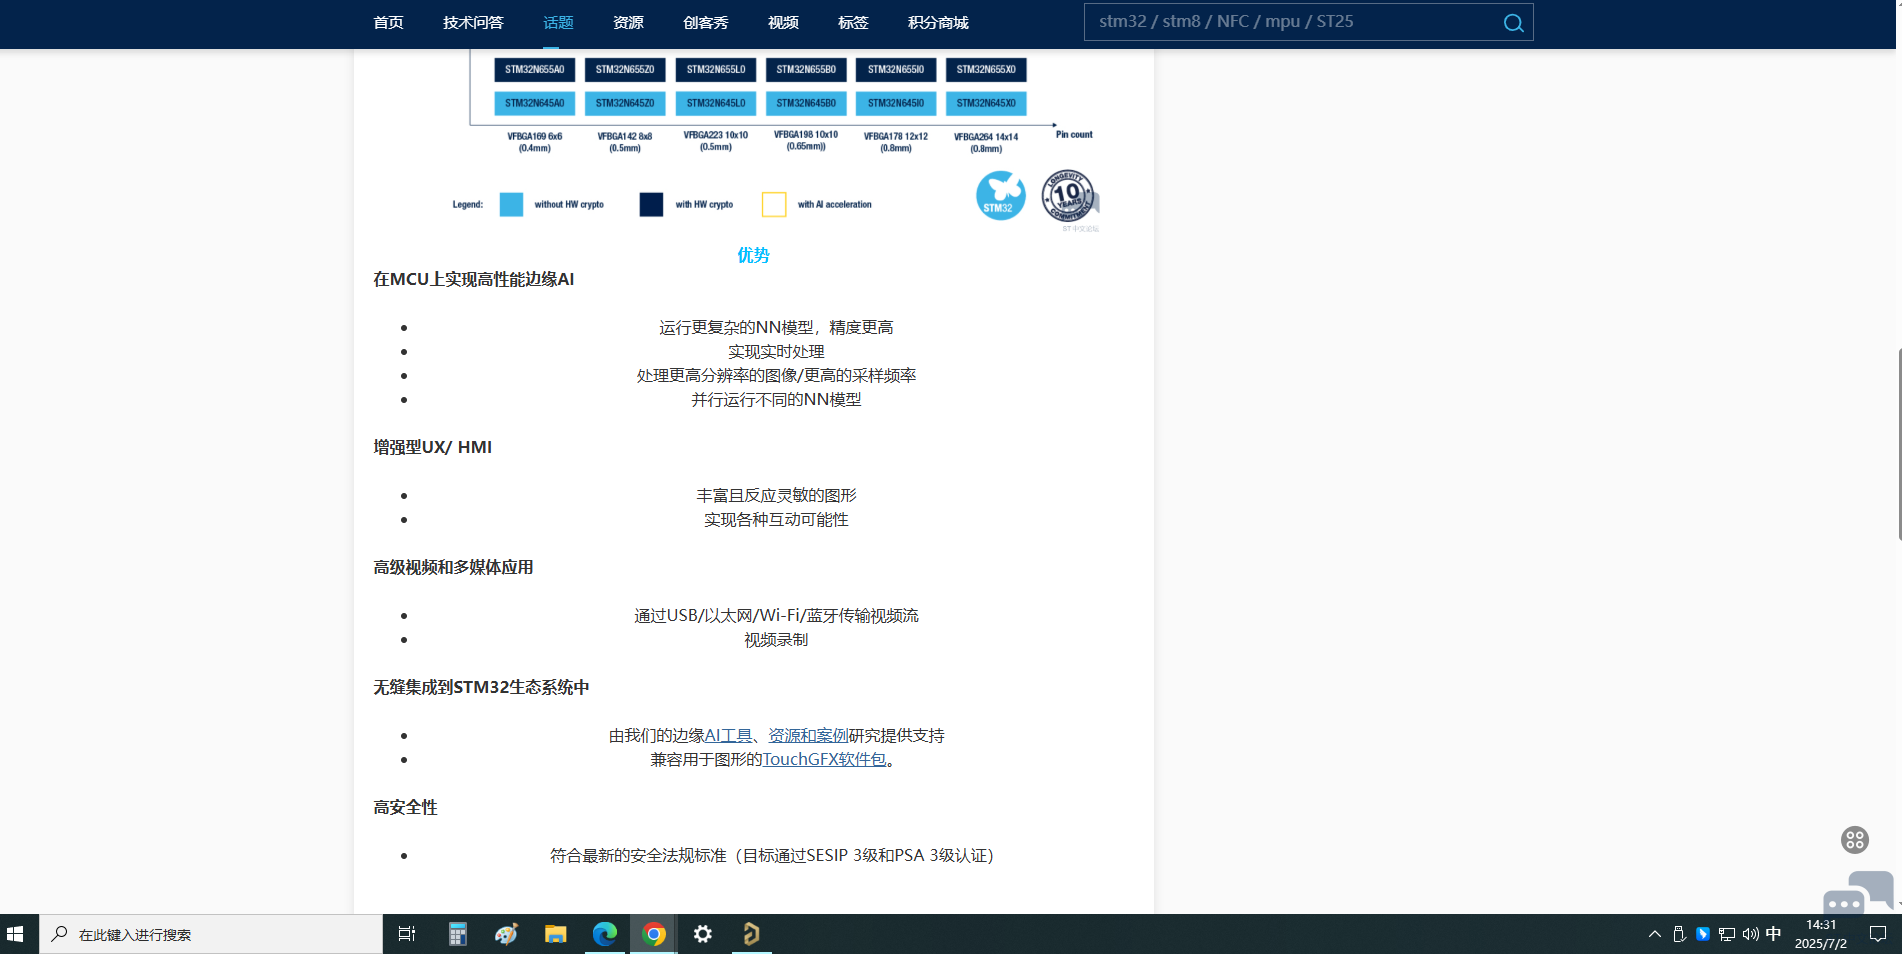The height and width of the screenshot is (954, 1902).
Task: Visit 积分商城 in the nav bar
Action: tap(938, 22)
